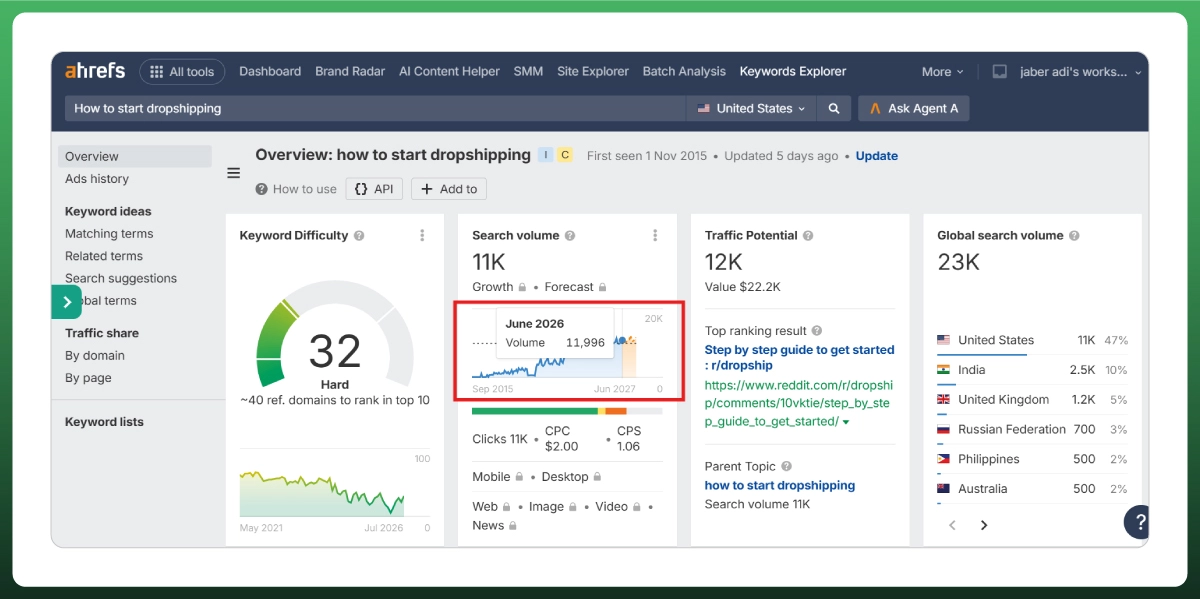The height and width of the screenshot is (599, 1200).
Task: Expand the More dropdown
Action: (942, 72)
